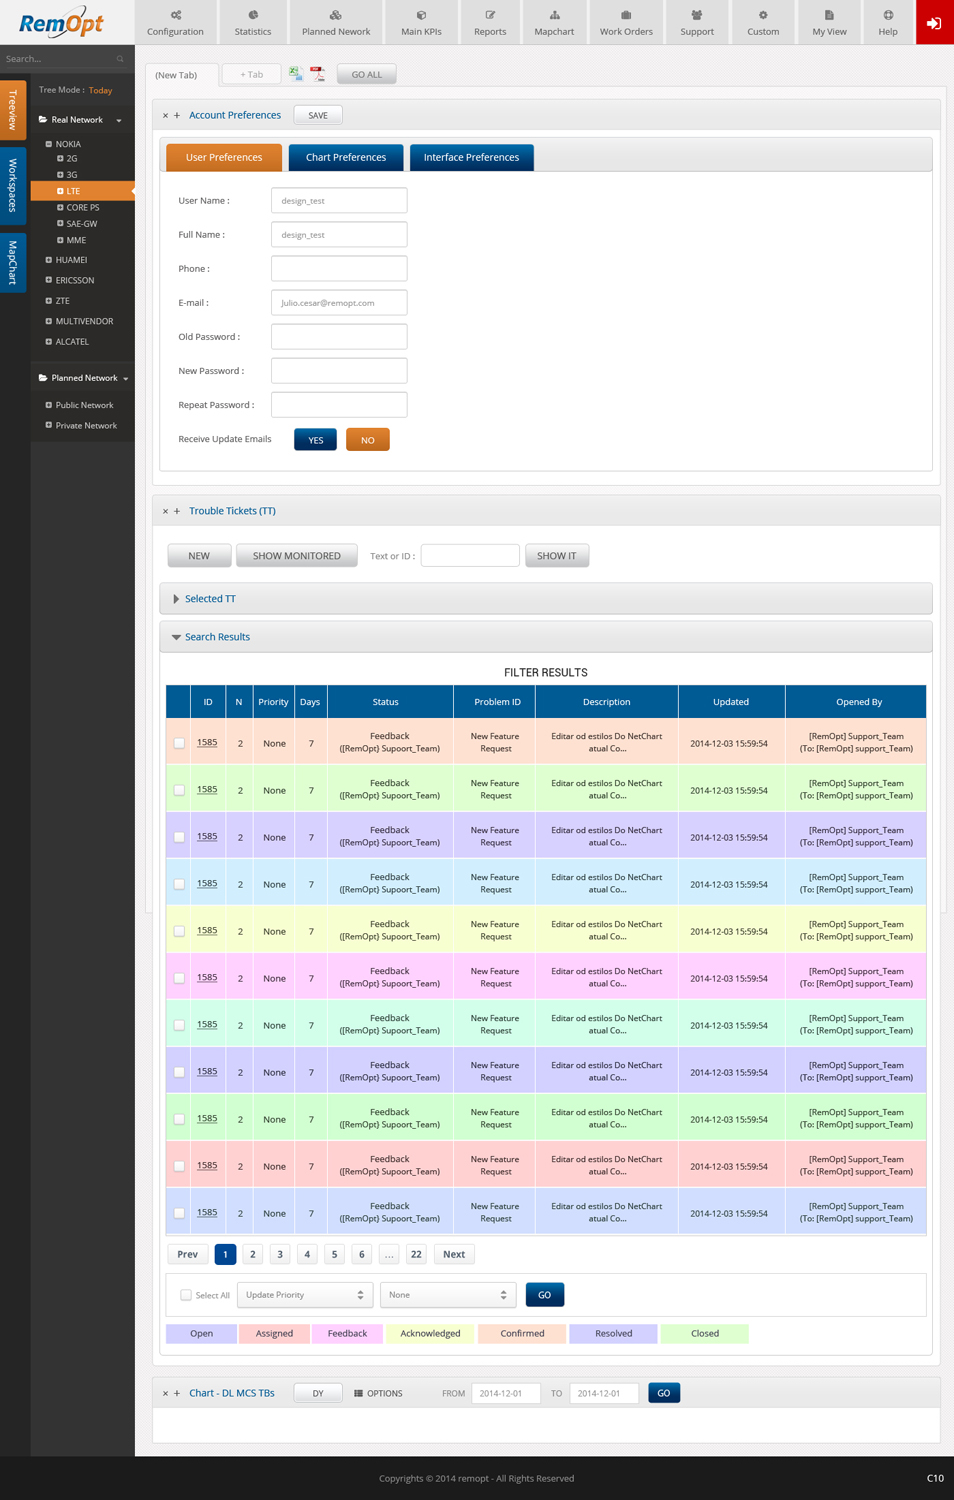Check the Select All checkbox

point(186,1295)
